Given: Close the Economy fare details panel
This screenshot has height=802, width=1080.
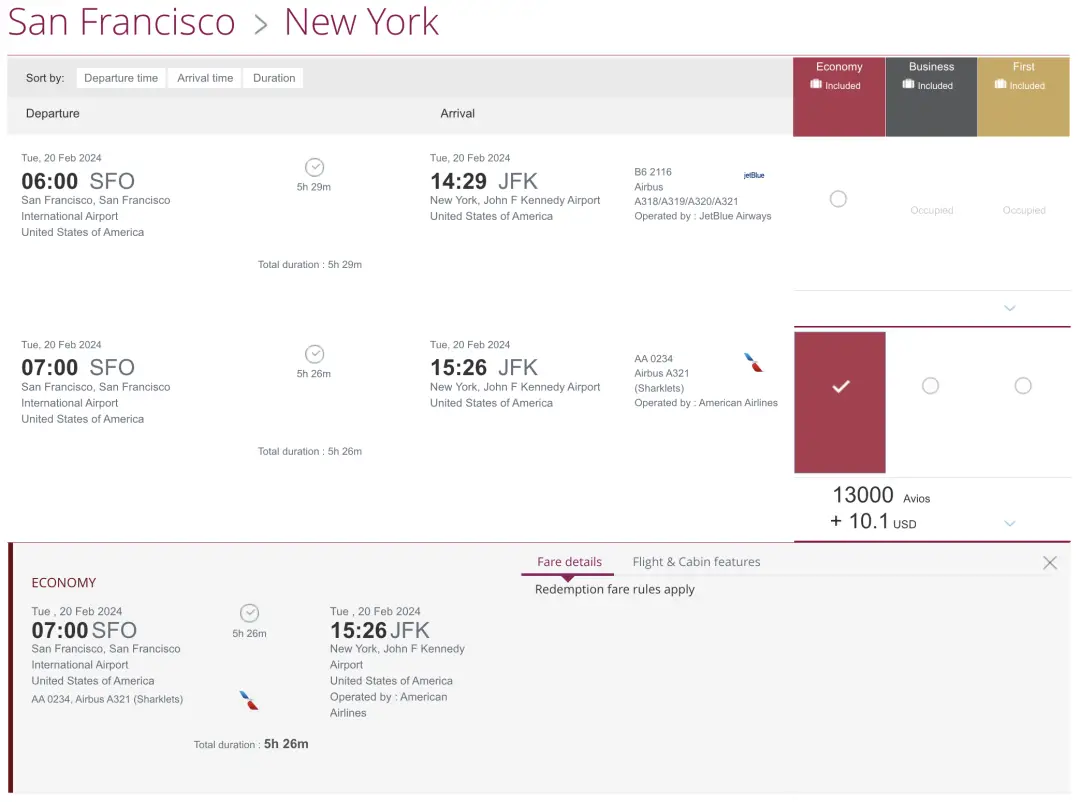Looking at the screenshot, I should (x=1050, y=563).
